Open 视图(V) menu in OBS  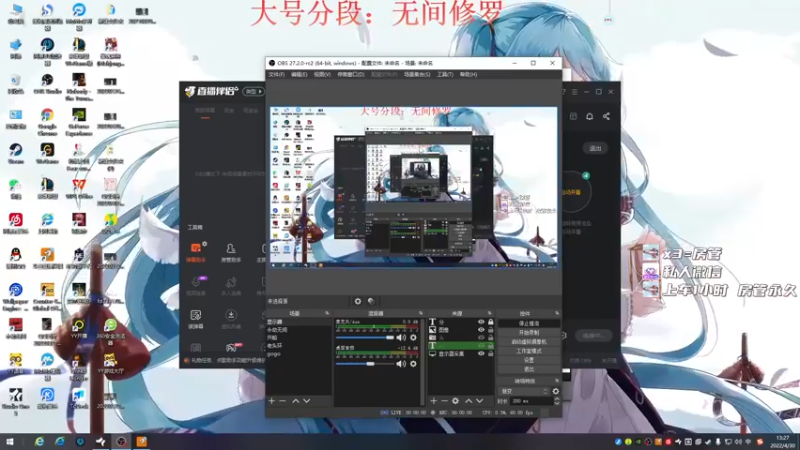click(x=322, y=74)
